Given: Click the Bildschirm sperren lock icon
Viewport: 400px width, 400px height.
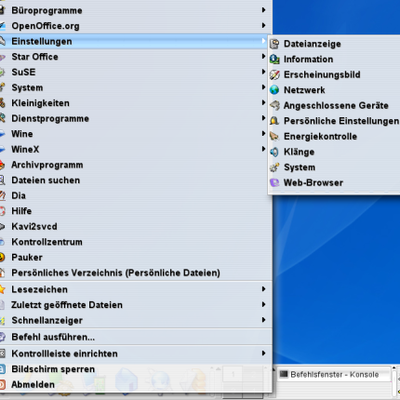Looking at the screenshot, I should (x=2, y=369).
